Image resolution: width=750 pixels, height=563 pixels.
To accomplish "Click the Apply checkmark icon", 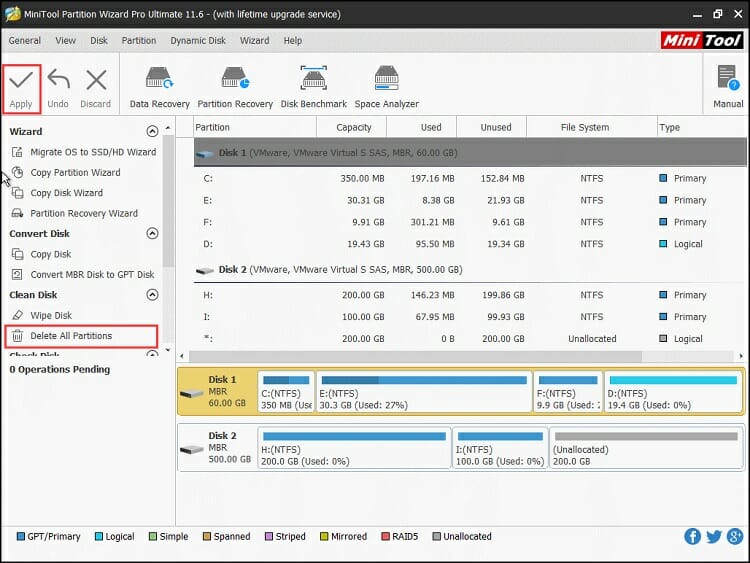I will pos(21,81).
